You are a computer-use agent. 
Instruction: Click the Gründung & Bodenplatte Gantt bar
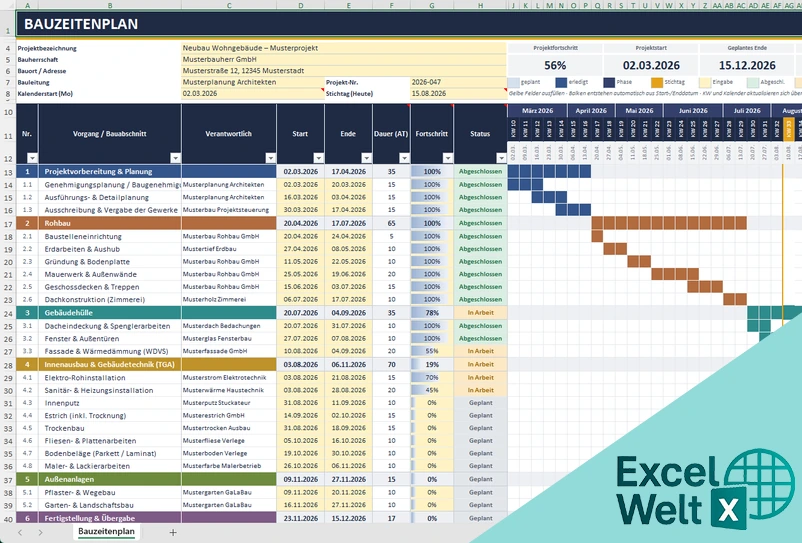click(639, 262)
